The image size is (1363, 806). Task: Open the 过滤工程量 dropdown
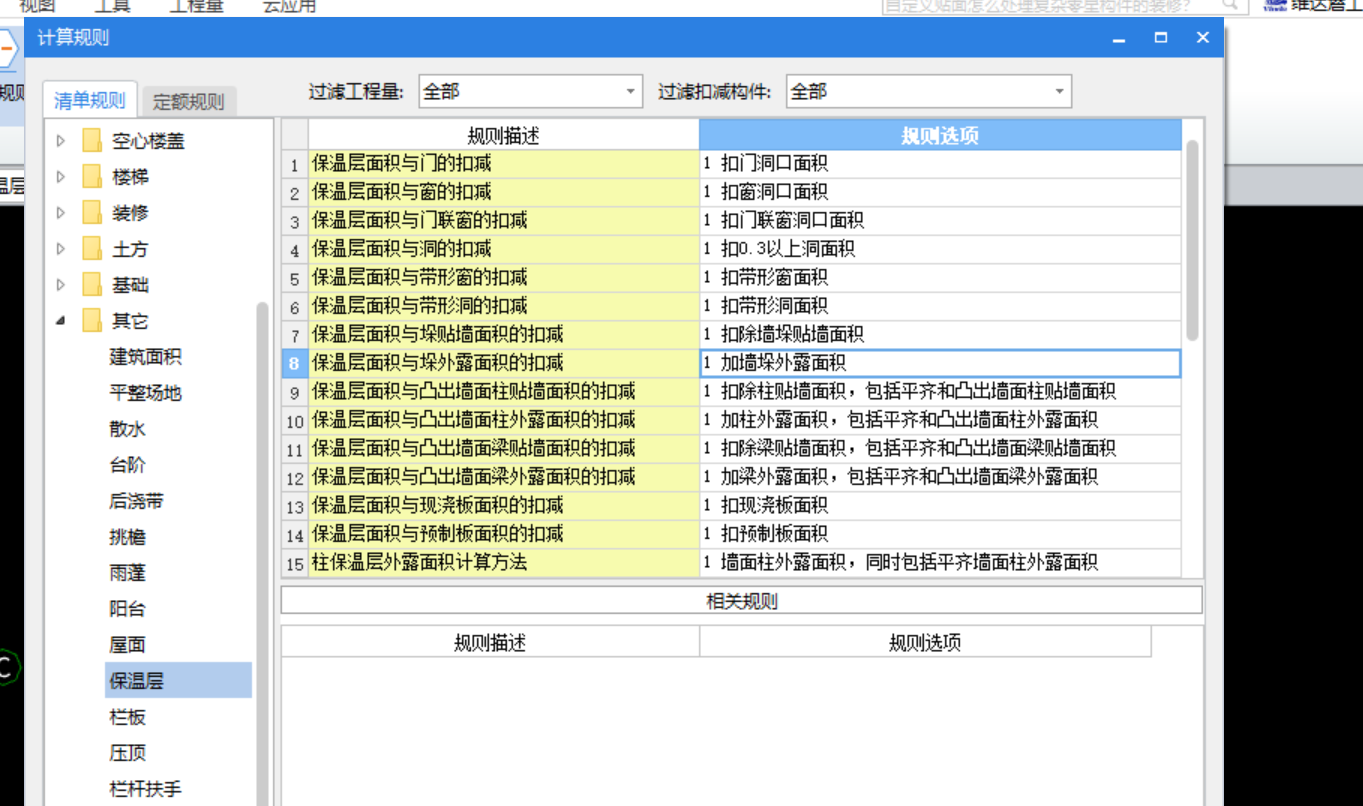coord(530,91)
